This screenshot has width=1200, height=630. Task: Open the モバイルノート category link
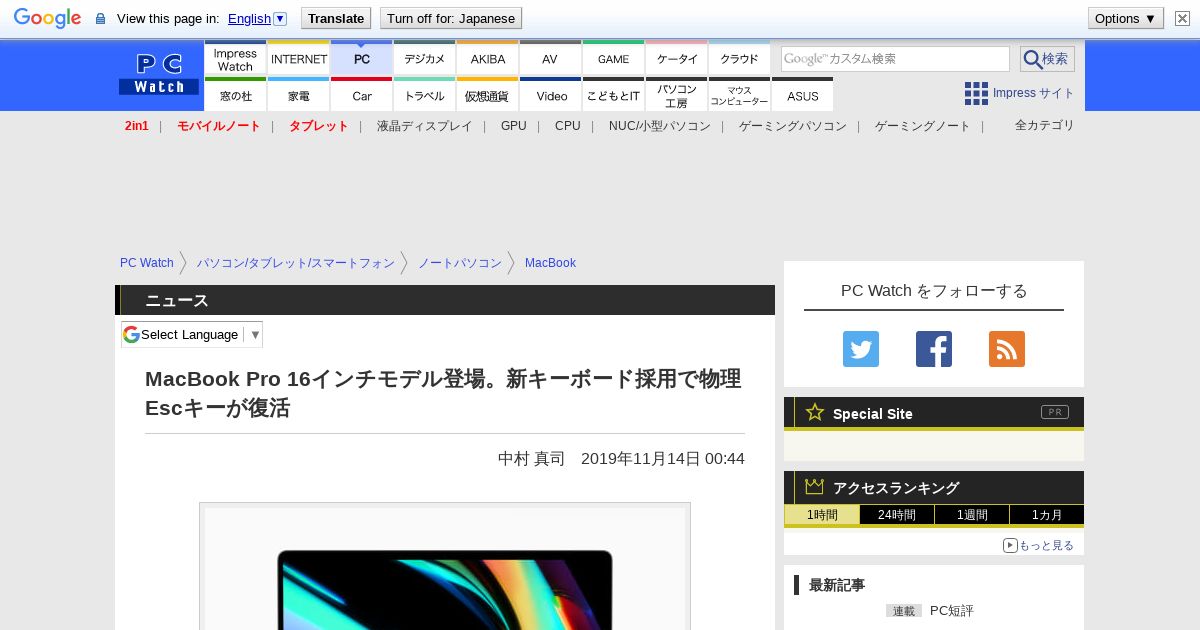click(218, 126)
